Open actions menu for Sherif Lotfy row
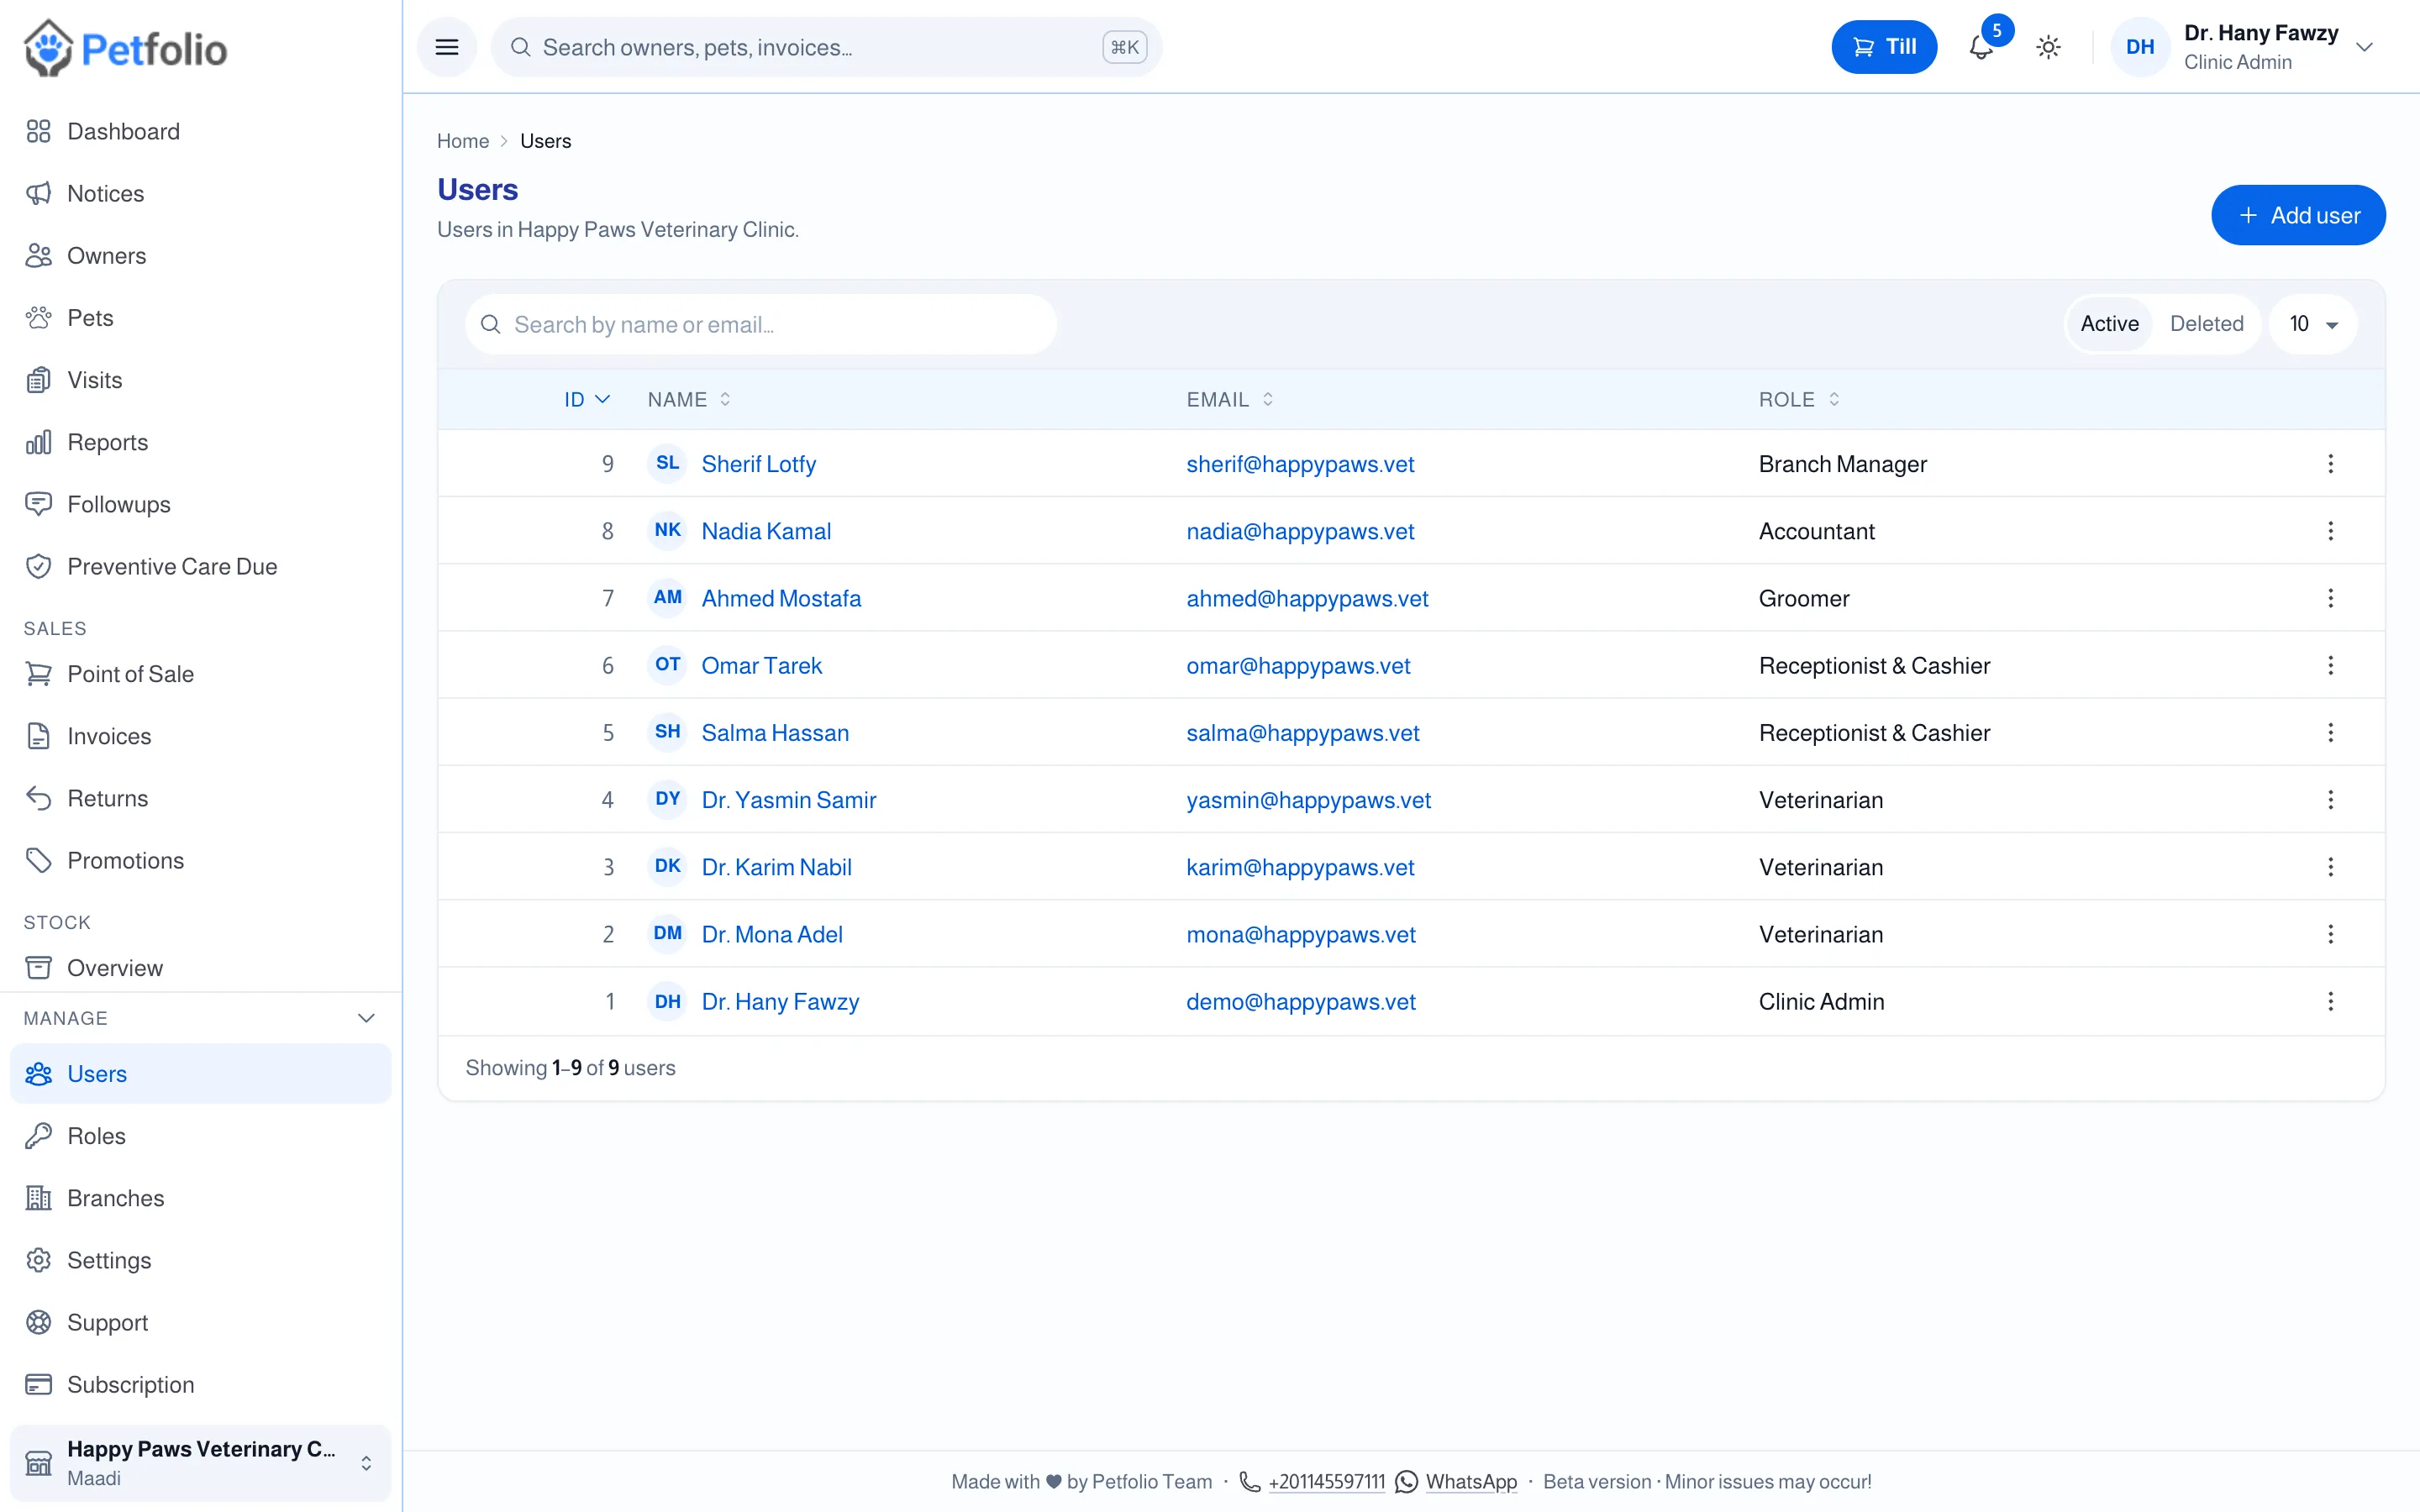The width and height of the screenshot is (2420, 1512). (x=2331, y=464)
